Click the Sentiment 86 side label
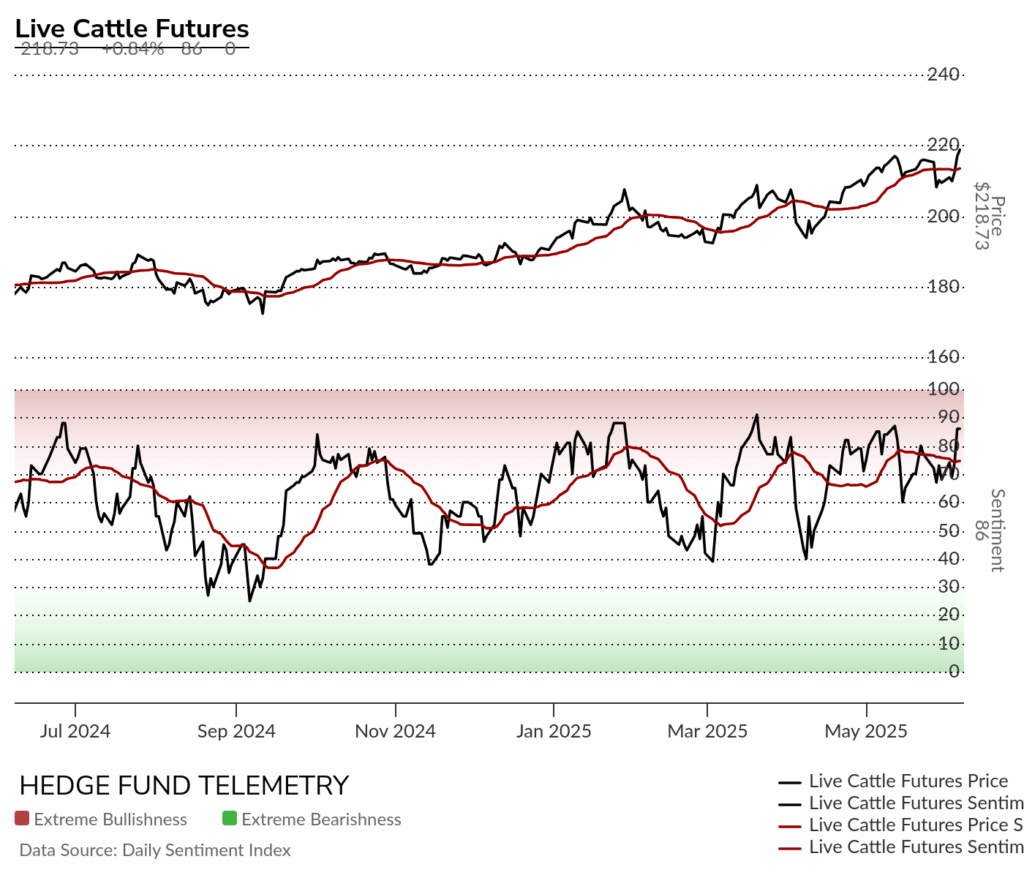Viewport: 1024px width, 878px height. coord(990,530)
